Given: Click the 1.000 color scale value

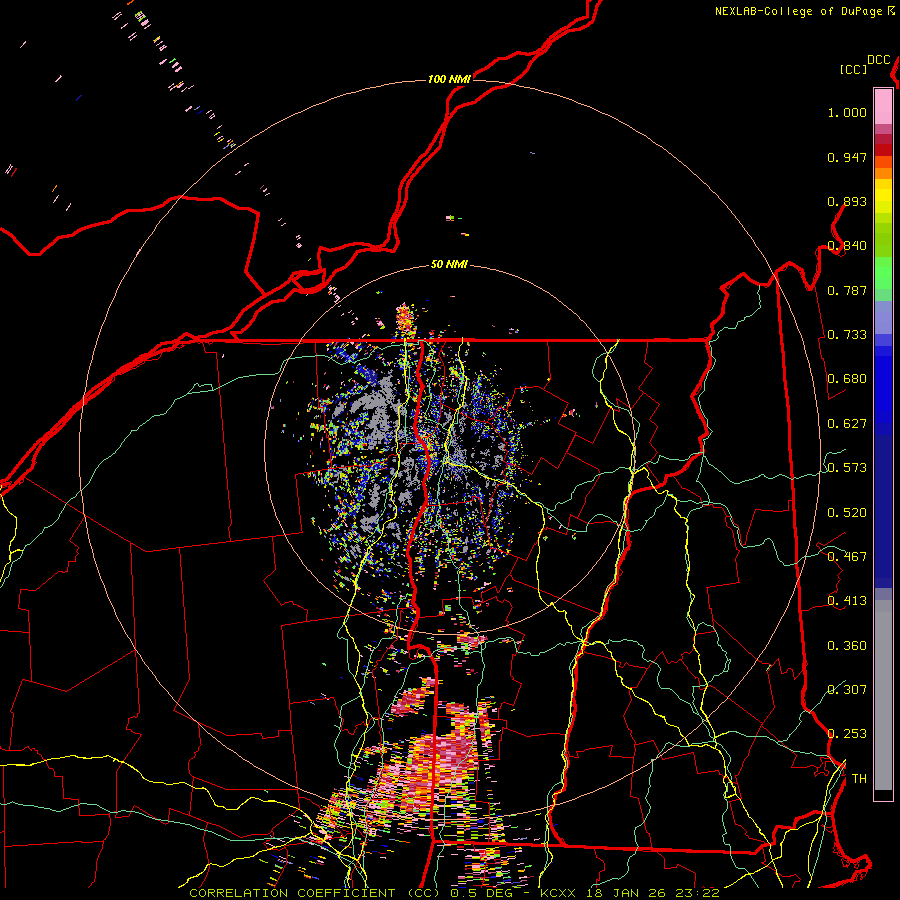Looking at the screenshot, I should pyautogui.click(x=847, y=112).
